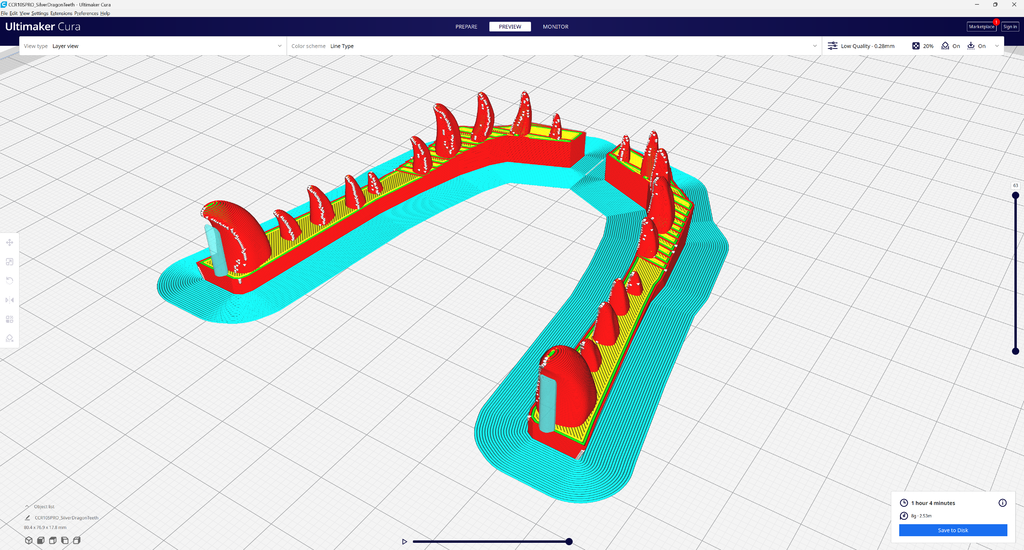Image resolution: width=1024 pixels, height=550 pixels.
Task: Select the Scale tool in left toolbar
Action: point(9,262)
